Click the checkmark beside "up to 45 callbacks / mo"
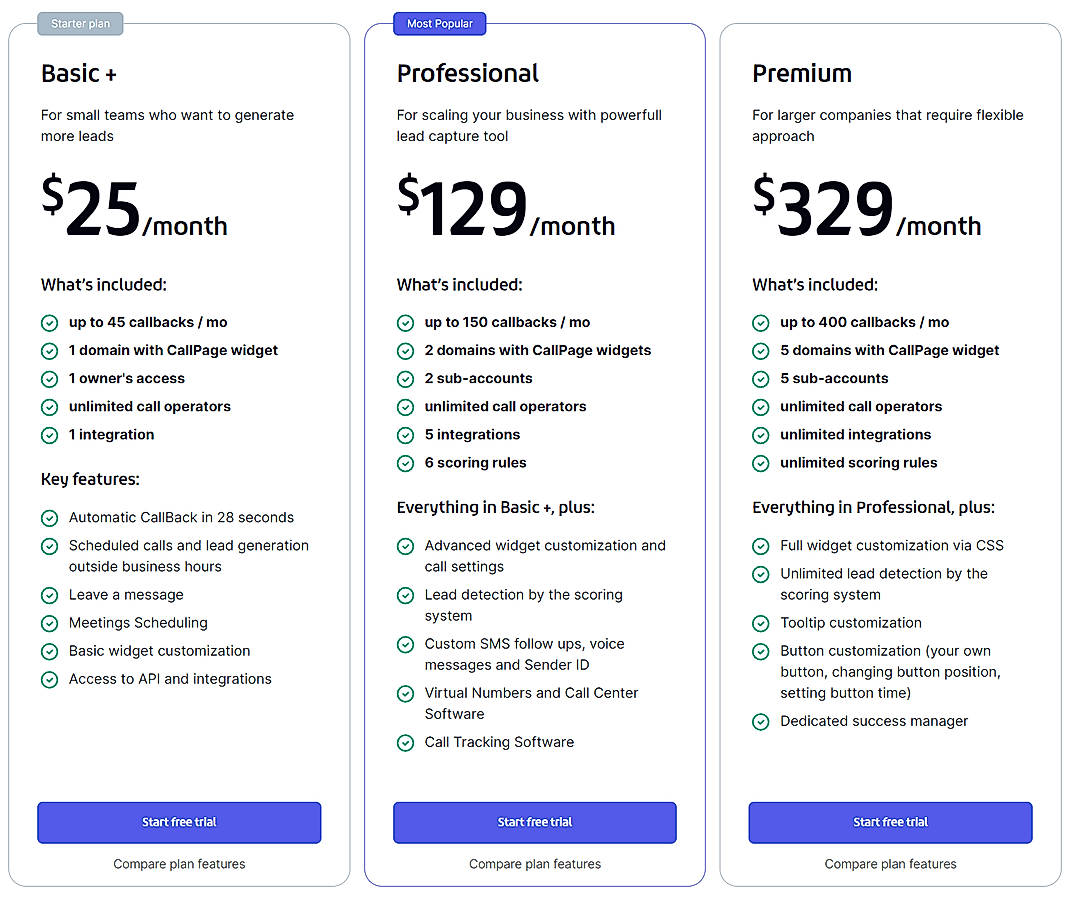This screenshot has height=897, width=1070. [x=49, y=322]
